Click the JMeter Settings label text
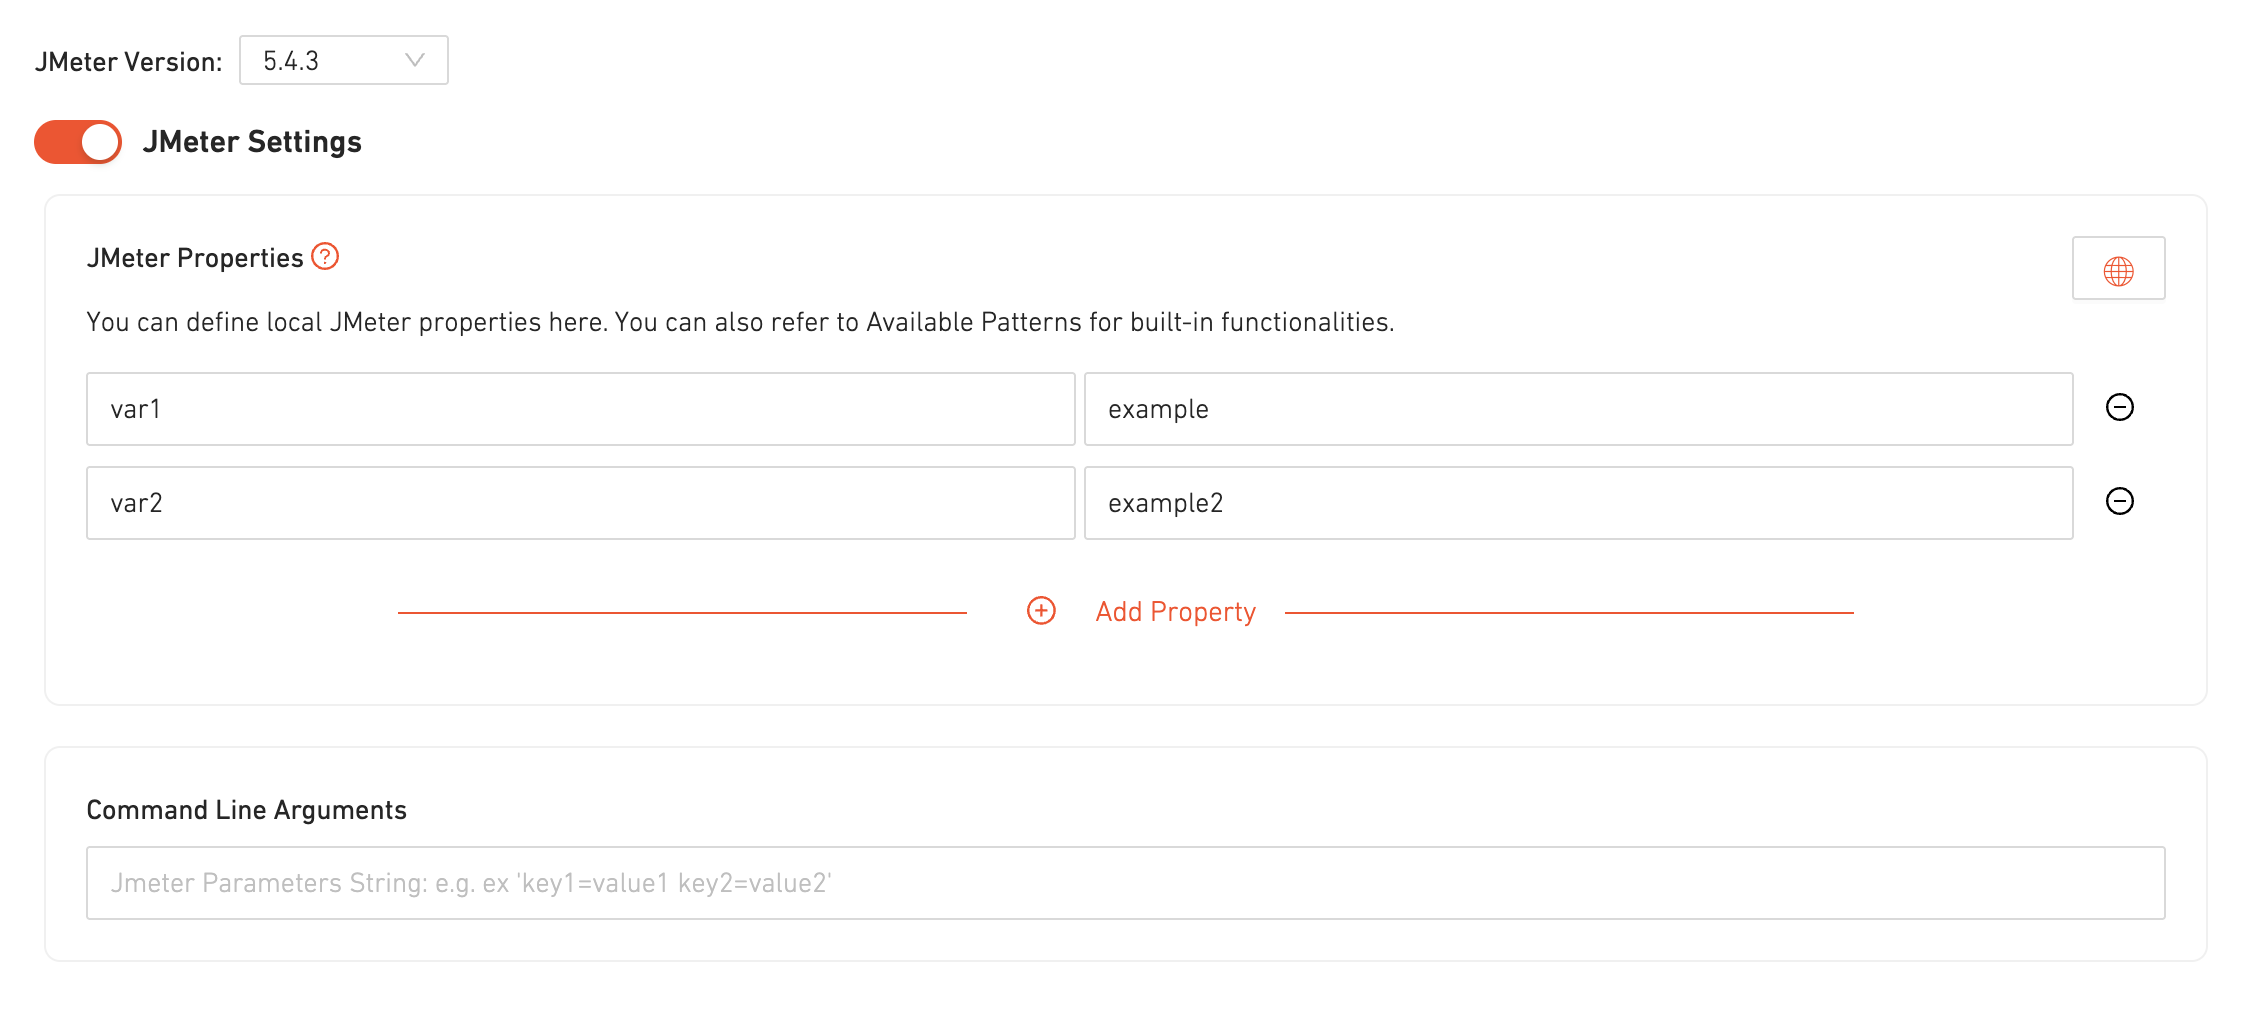The height and width of the screenshot is (1028, 2248). pos(252,142)
